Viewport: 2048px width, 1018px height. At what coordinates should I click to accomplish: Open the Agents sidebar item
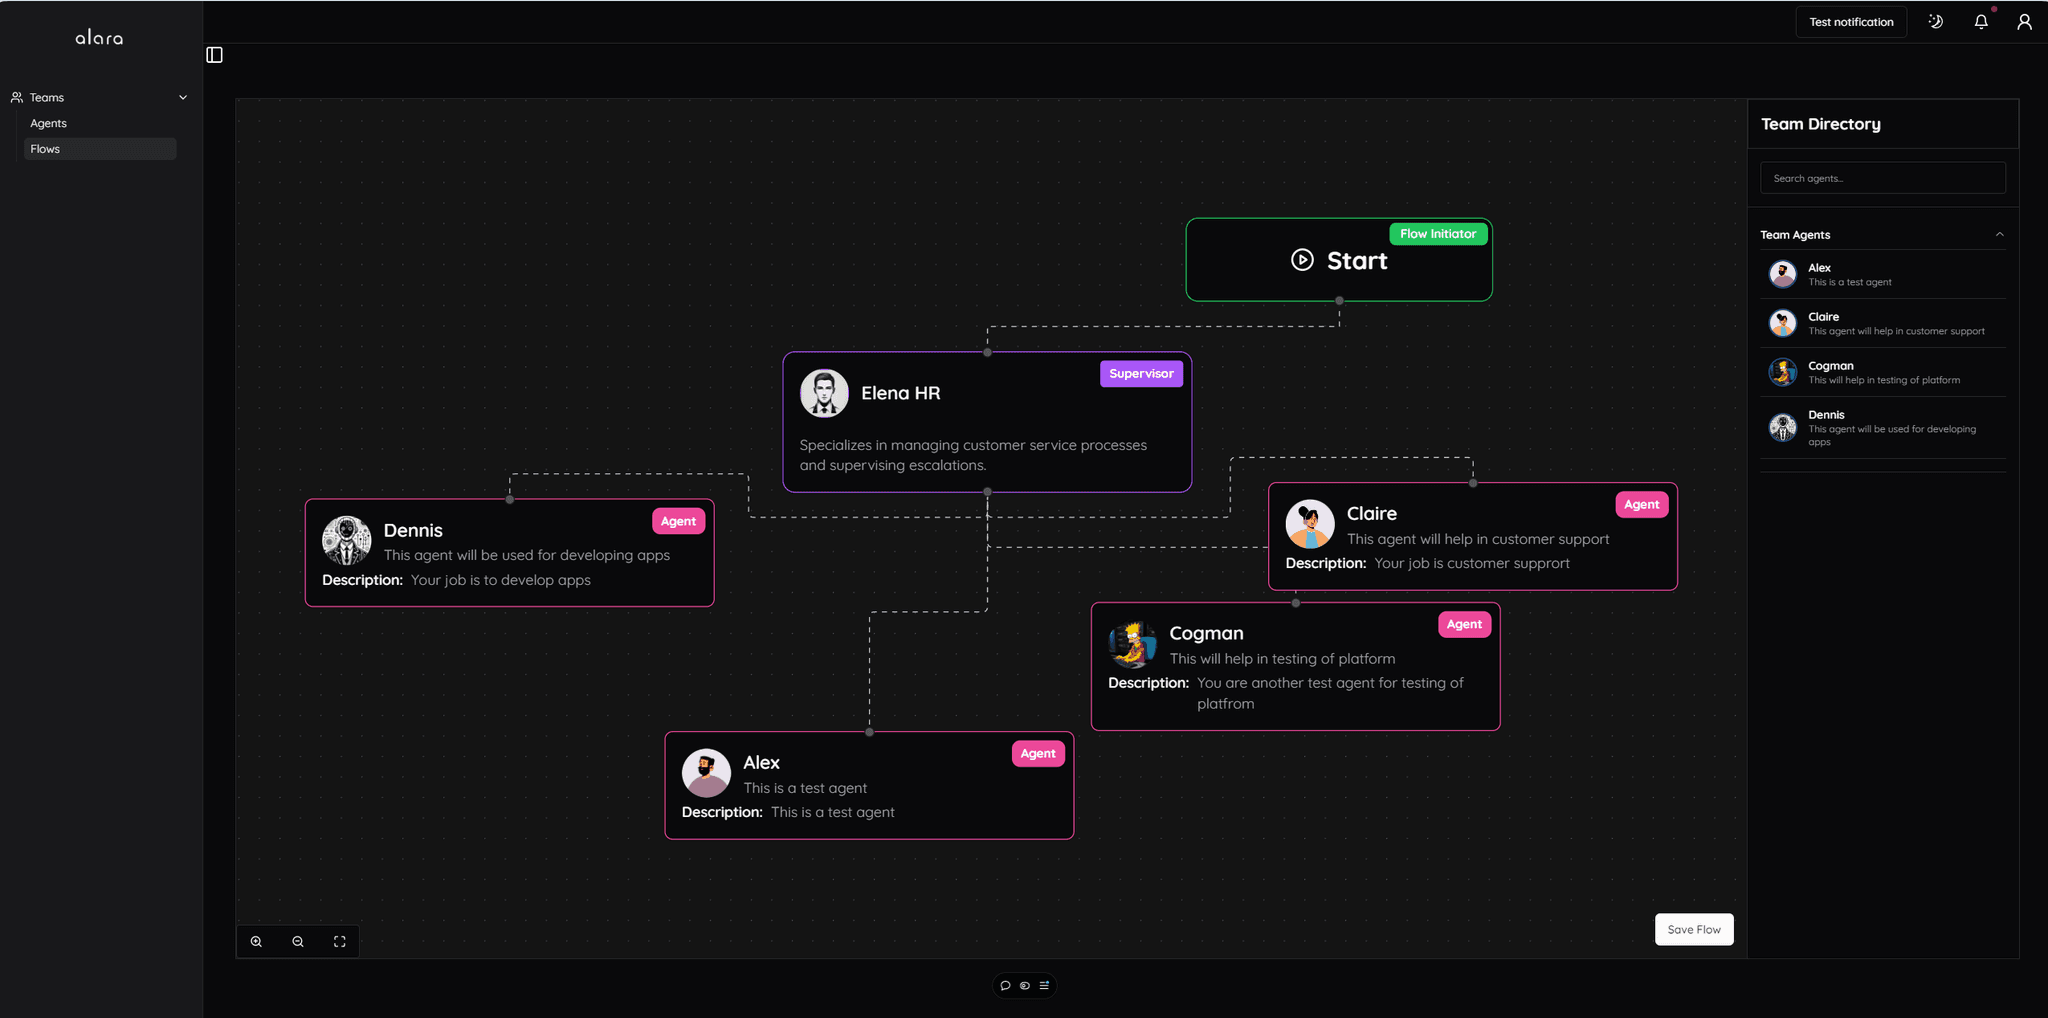(x=49, y=123)
